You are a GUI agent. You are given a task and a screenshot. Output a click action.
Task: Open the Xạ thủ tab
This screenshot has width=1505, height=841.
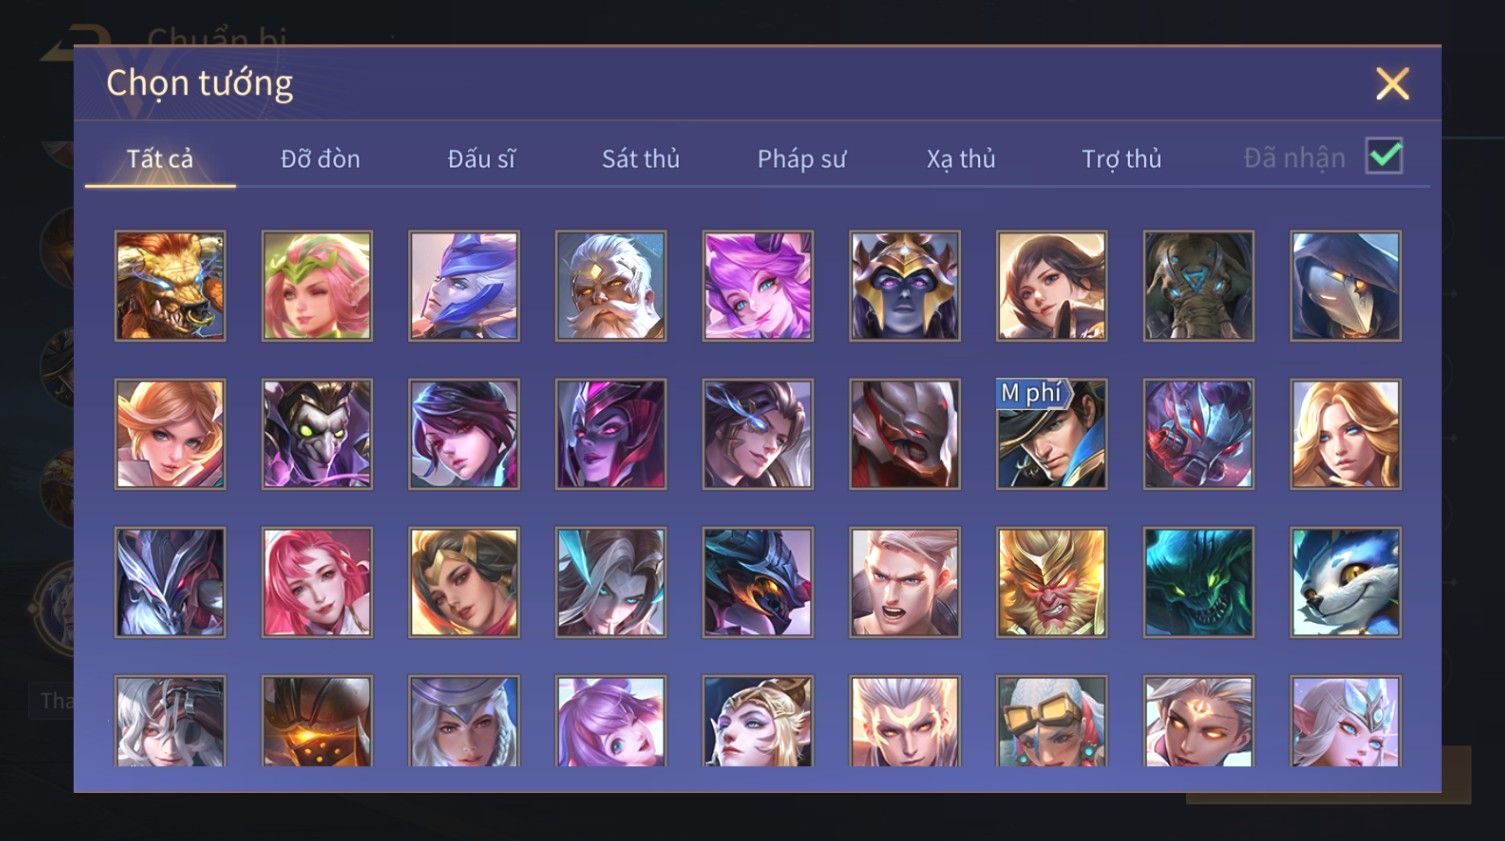tap(961, 158)
